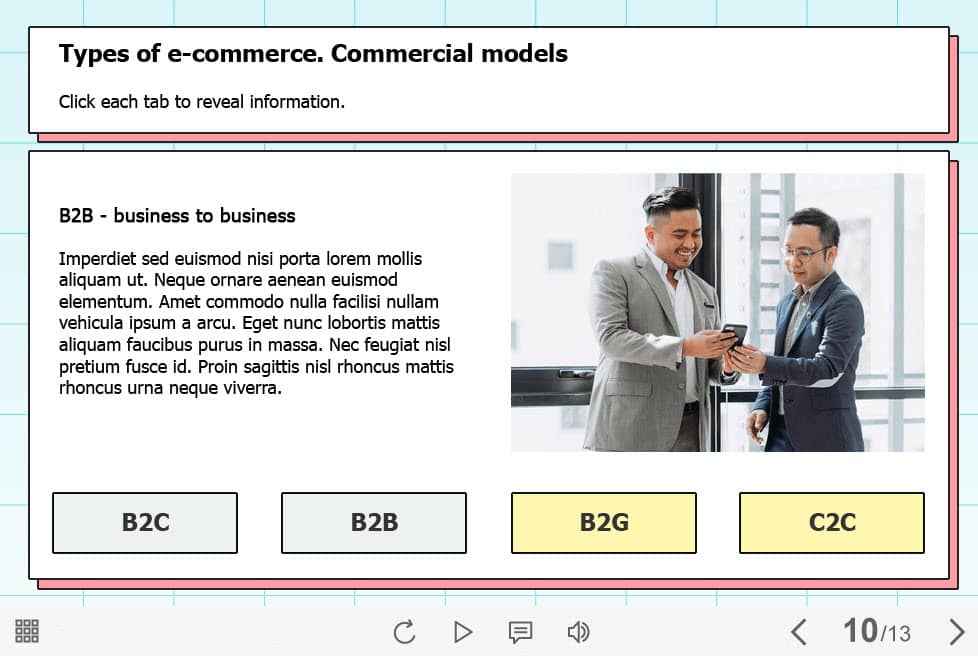
Task: Open the yellow B2G tab
Action: tap(603, 523)
